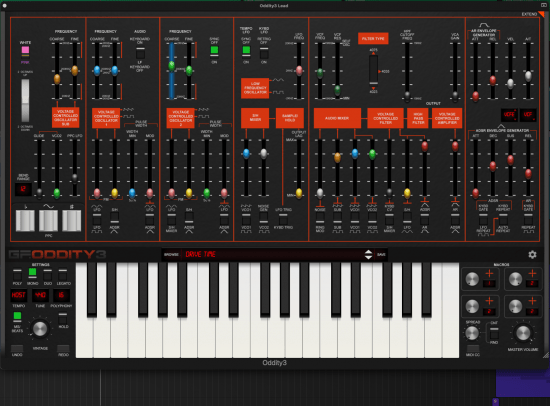Viewport: 550px width, 406px height.
Task: Click the pitch-bend flat pad
Action: pos(25,220)
